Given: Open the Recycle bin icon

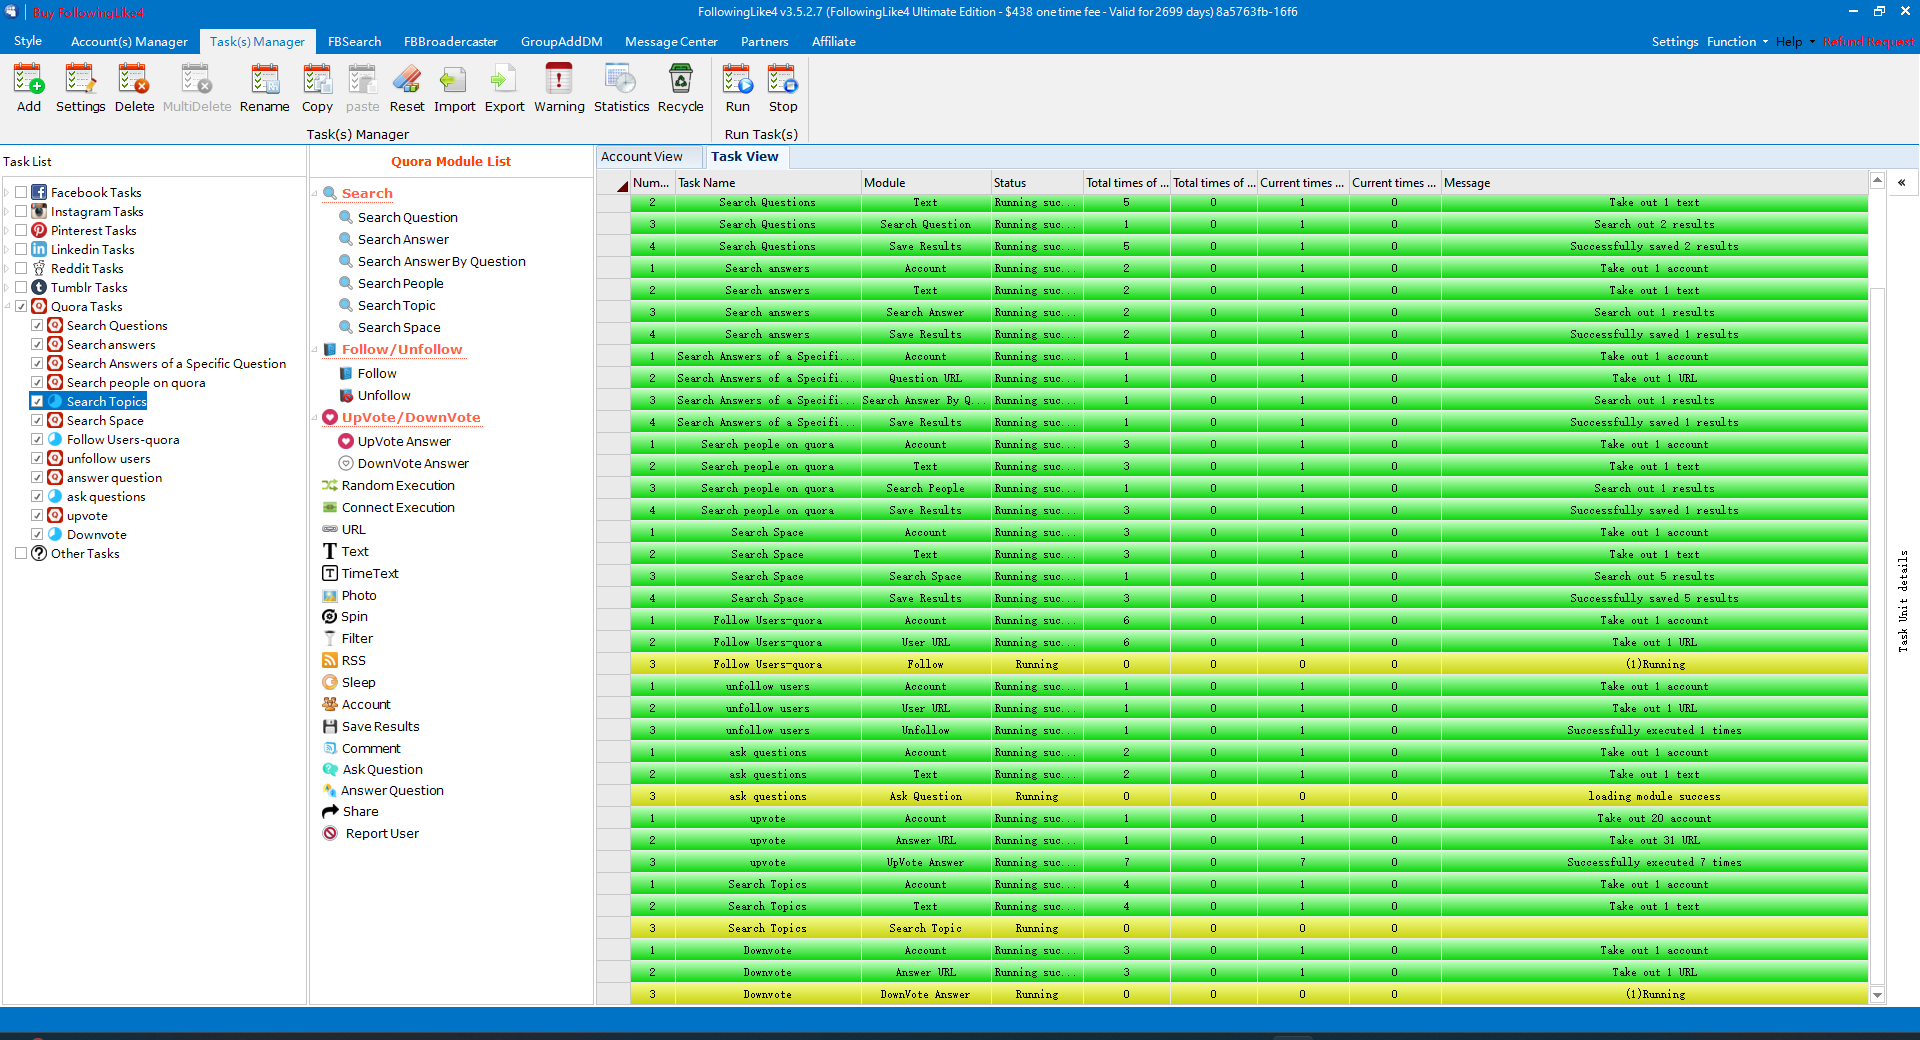Looking at the screenshot, I should [x=680, y=88].
